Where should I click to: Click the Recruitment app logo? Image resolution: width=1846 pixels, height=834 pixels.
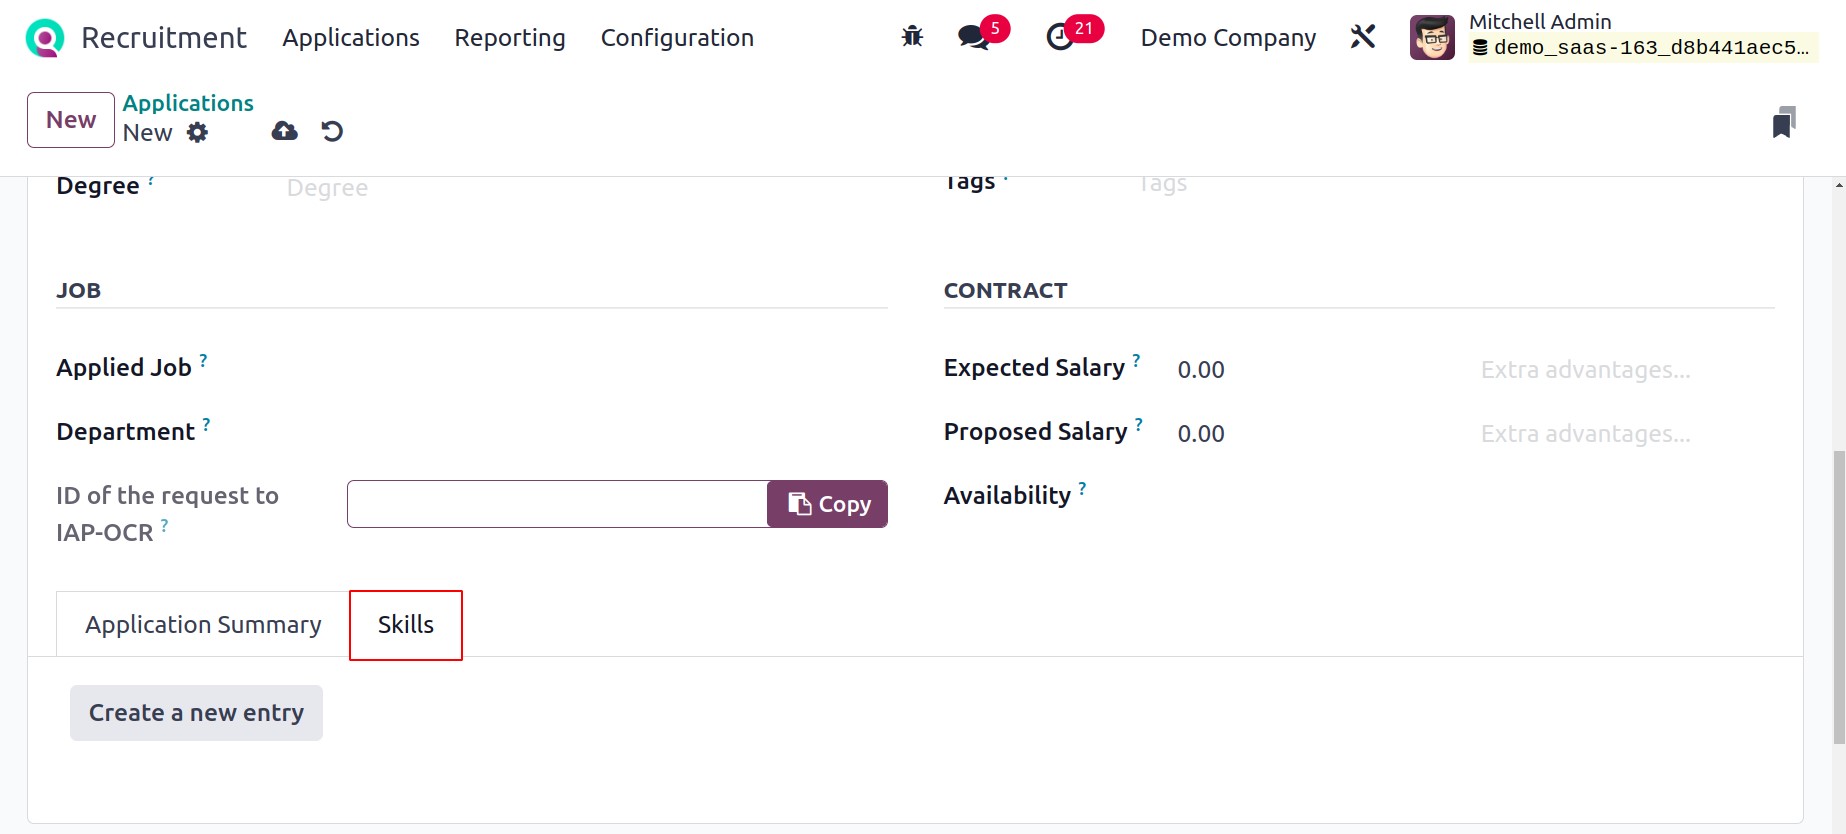point(44,38)
